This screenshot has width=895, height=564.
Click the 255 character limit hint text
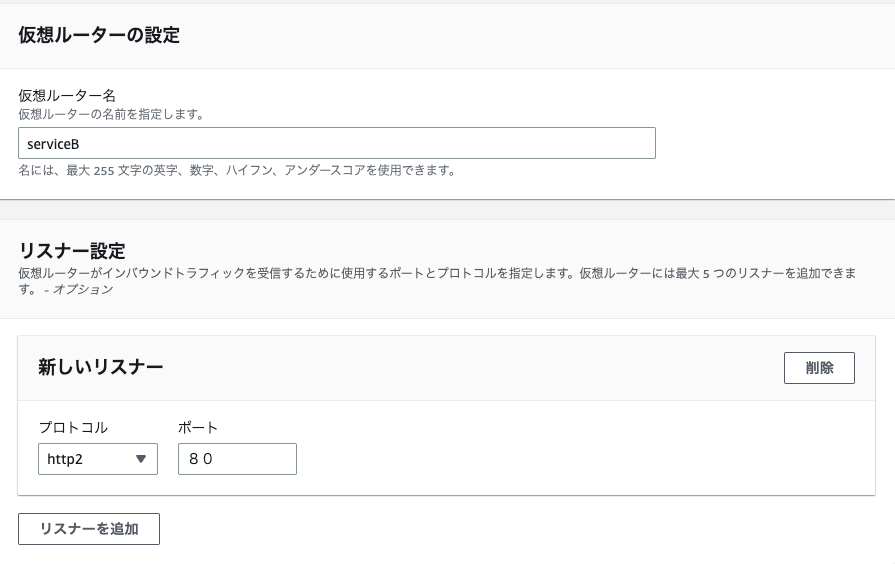coord(236,170)
